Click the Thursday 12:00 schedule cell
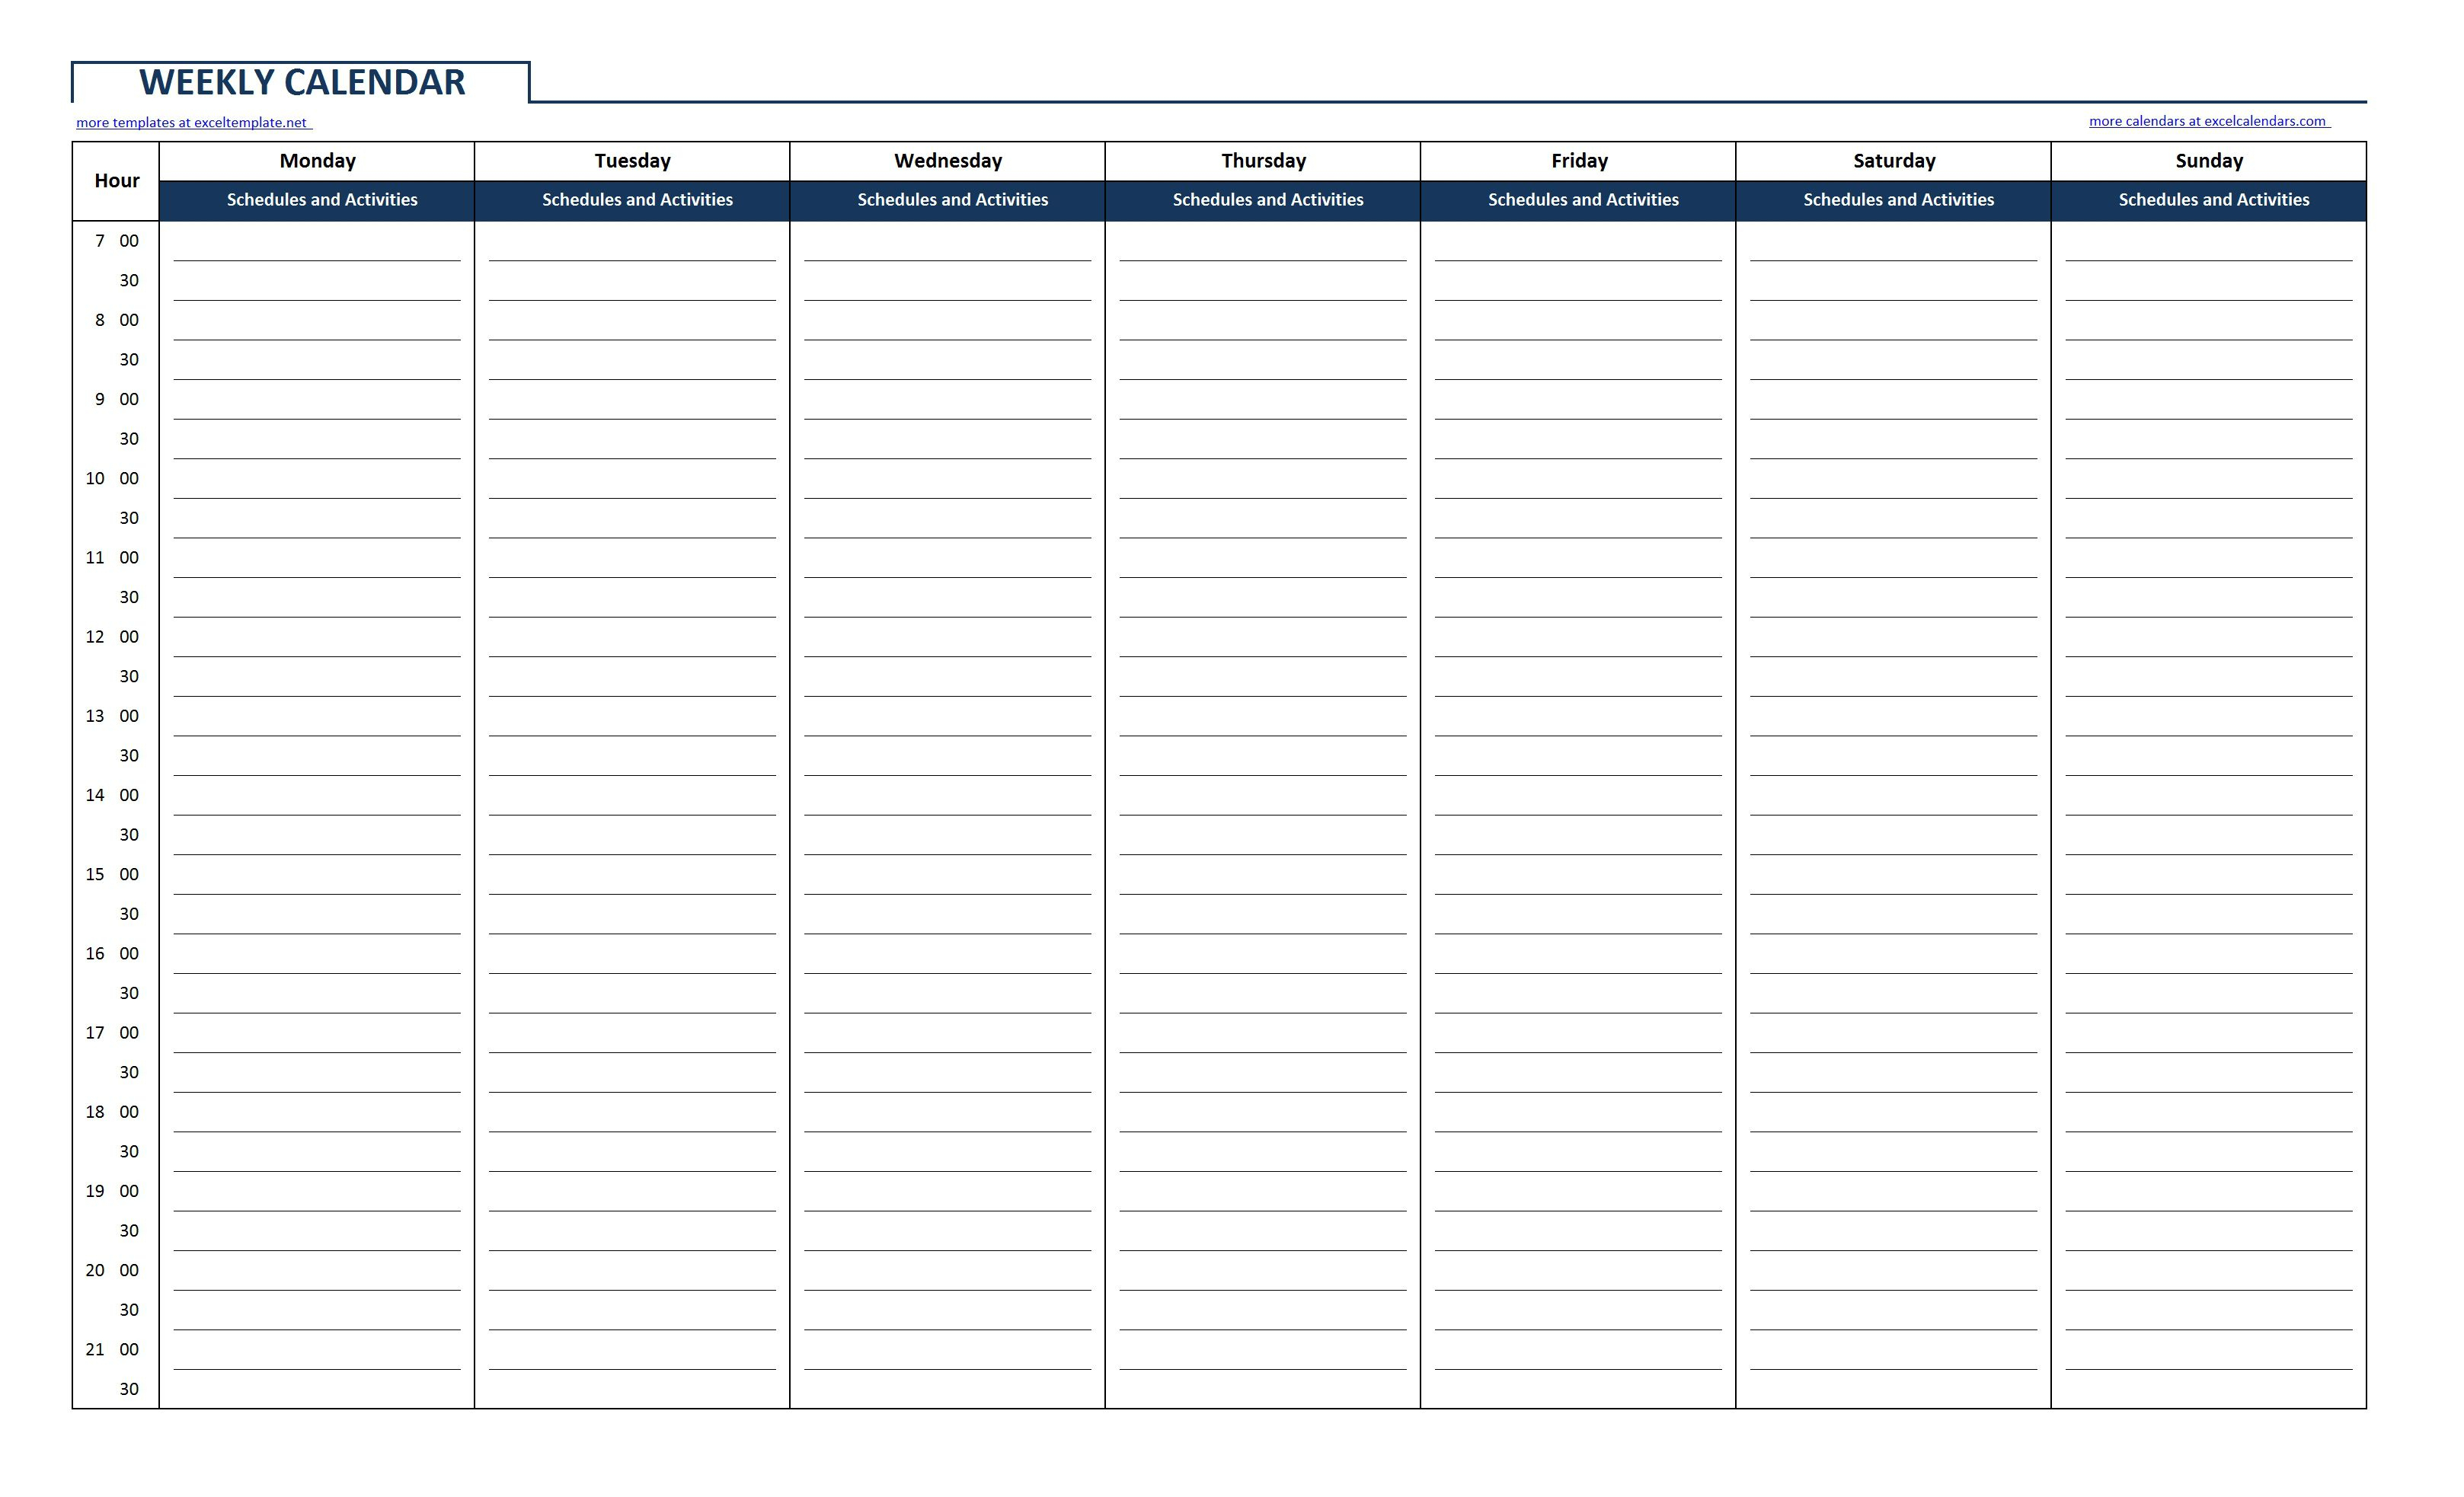Image resolution: width=2464 pixels, height=1497 pixels. 1267,637
